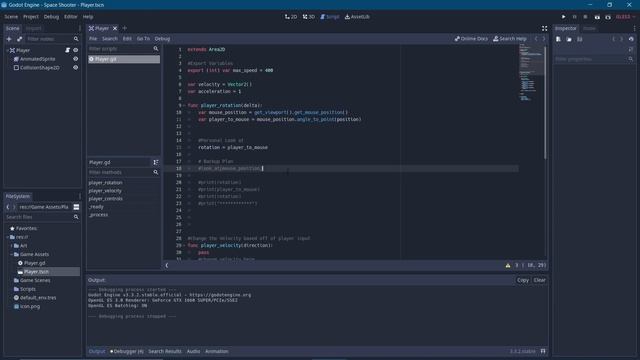Toggle visibility of Player node
The height and width of the screenshot is (360, 640).
pyautogui.click(x=76, y=50)
